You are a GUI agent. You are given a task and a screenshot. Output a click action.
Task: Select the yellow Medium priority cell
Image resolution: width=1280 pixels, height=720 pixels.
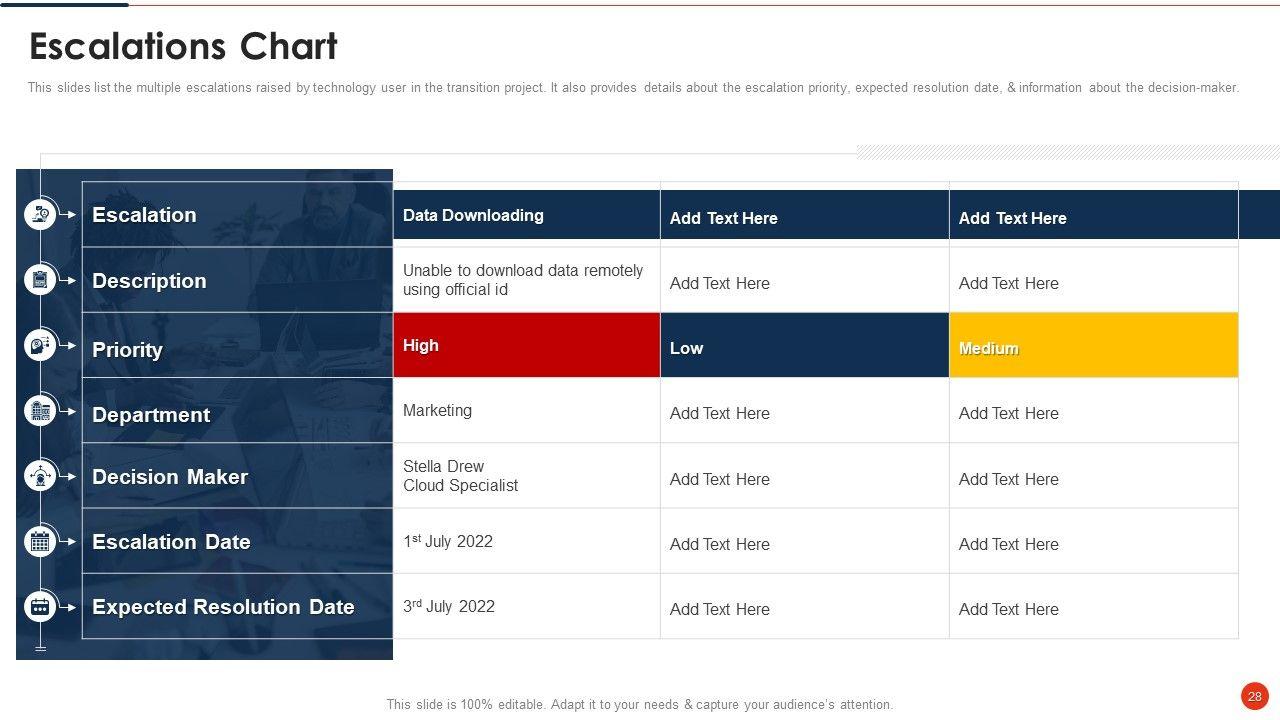(1093, 345)
